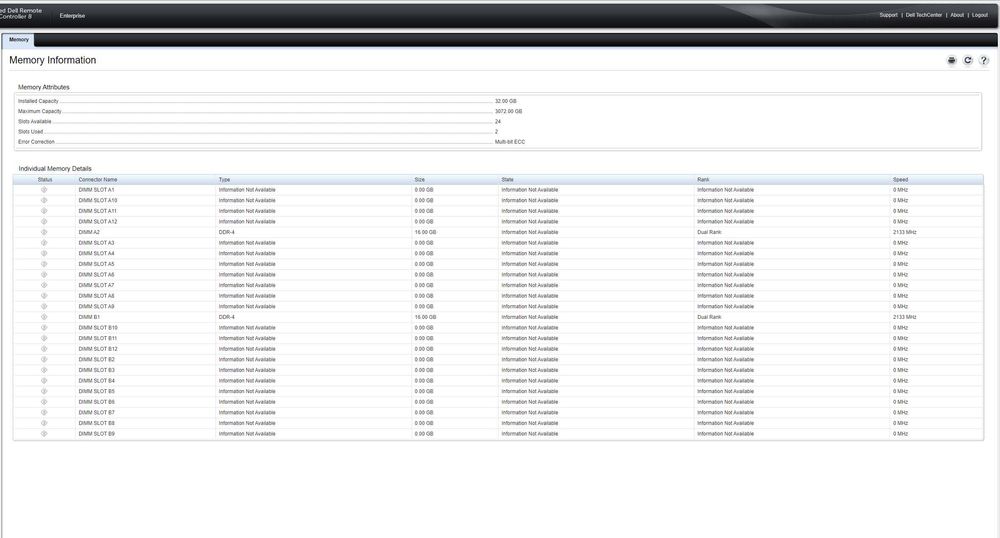Screen dimensions: 1000x538
Task: Click status icon for DIMM SLOT B11
Action: tap(44, 338)
